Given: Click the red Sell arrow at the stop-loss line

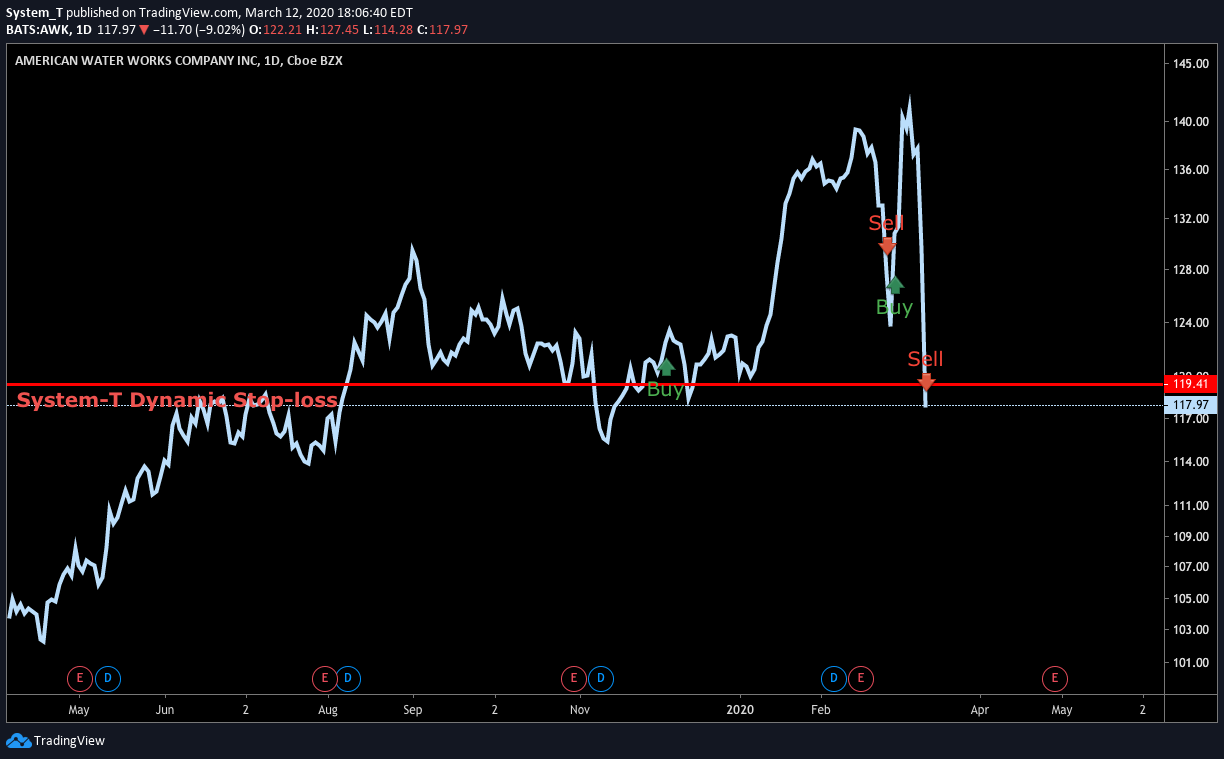Looking at the screenshot, I should point(926,381).
